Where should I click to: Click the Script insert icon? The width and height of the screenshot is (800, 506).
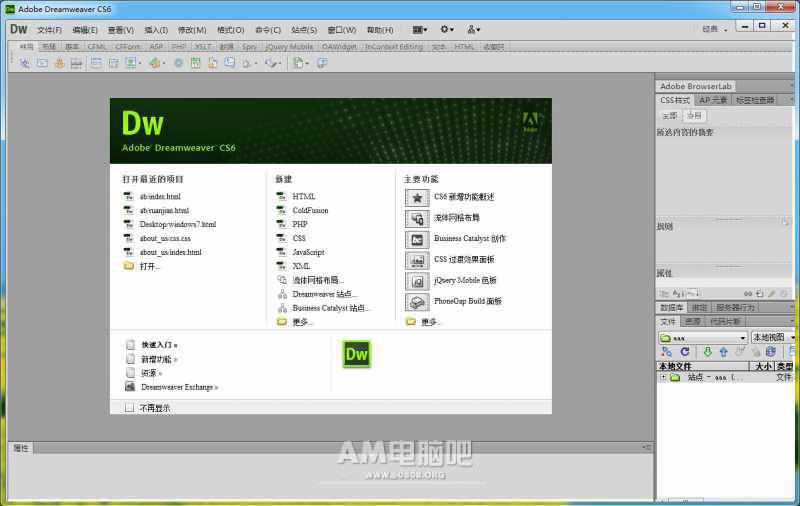tap(270, 63)
